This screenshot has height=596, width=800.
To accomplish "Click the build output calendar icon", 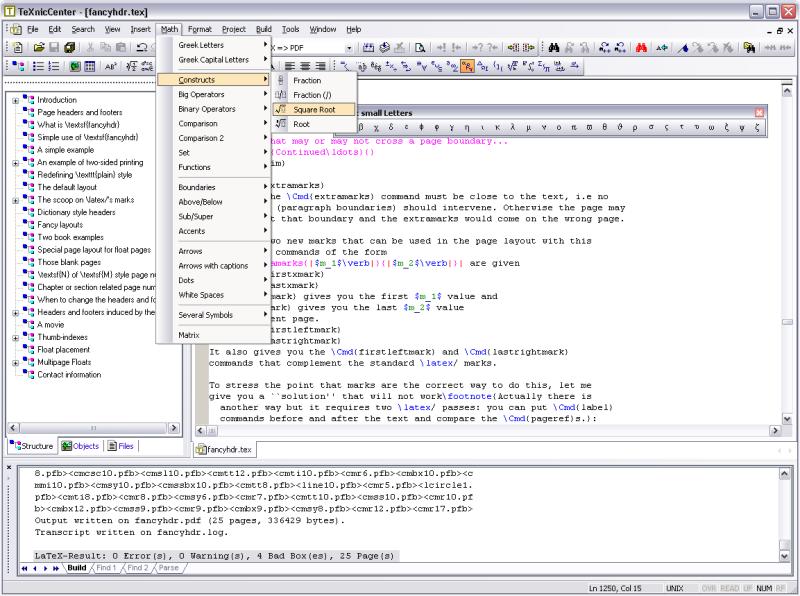I will coord(368,47).
